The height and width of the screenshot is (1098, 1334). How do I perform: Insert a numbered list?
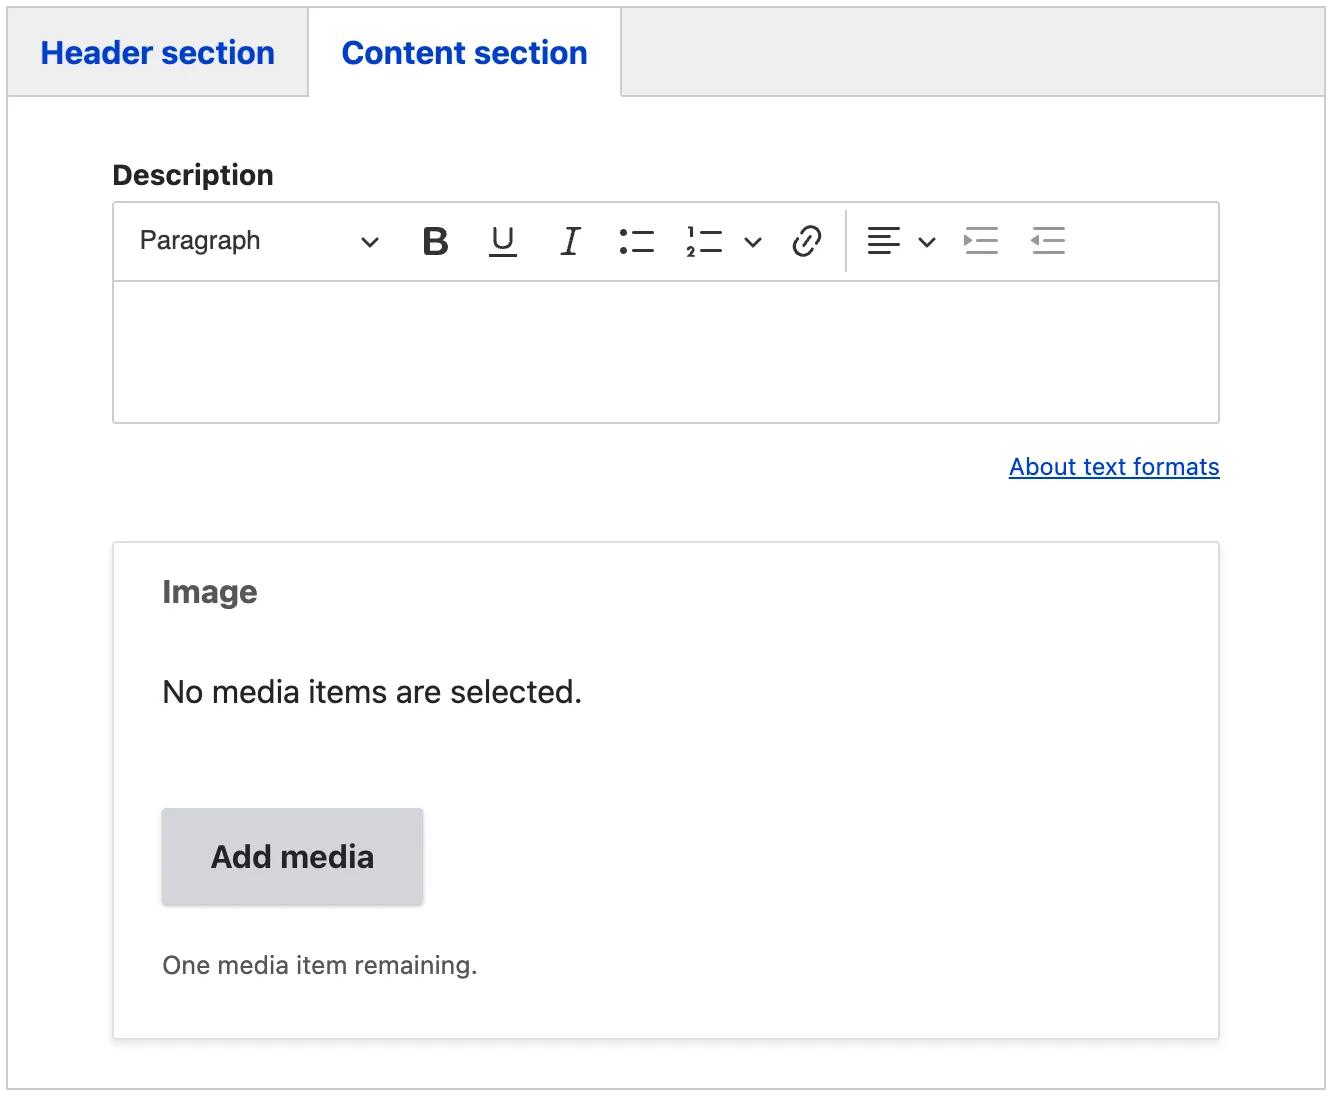tap(704, 241)
